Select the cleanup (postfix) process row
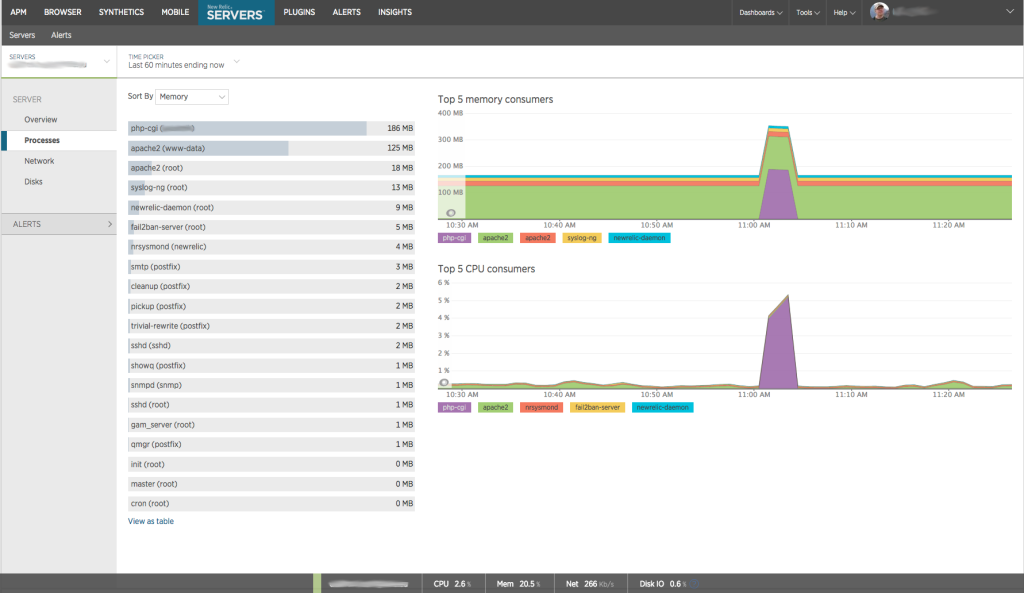This screenshot has height=593, width=1024. [271, 286]
